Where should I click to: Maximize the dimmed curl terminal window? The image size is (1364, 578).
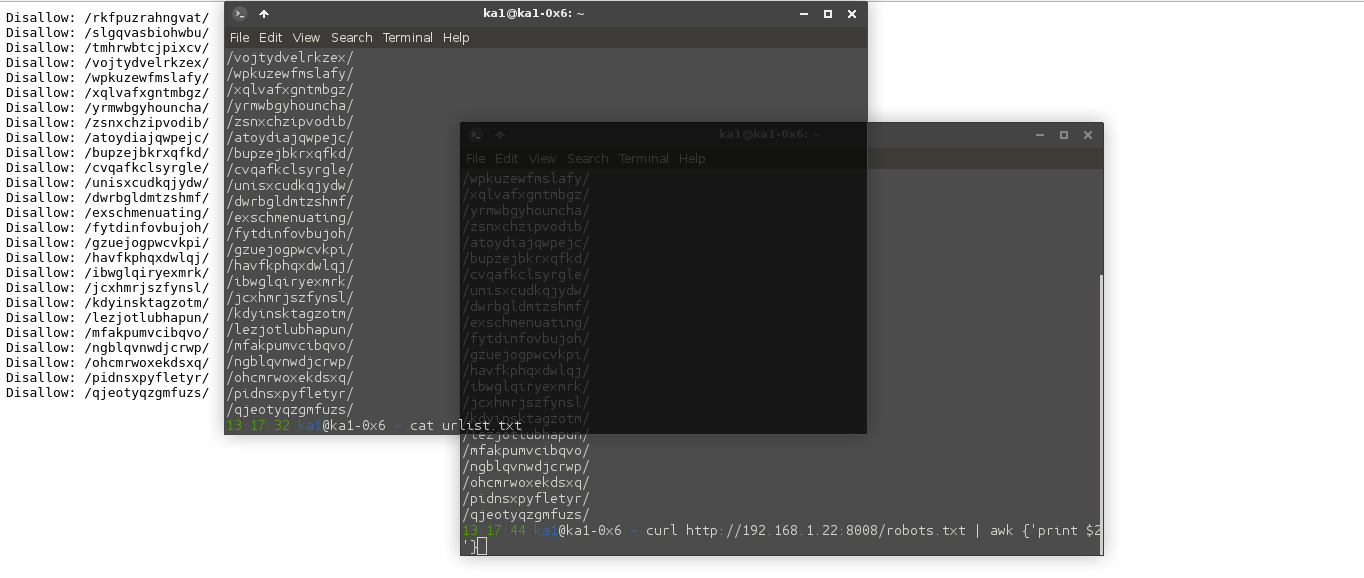[x=1064, y=135]
